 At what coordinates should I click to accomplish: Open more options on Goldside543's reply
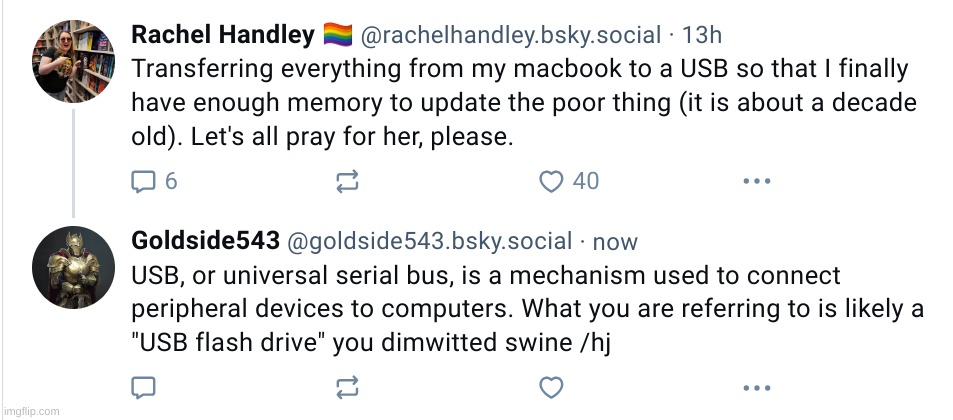pos(756,387)
